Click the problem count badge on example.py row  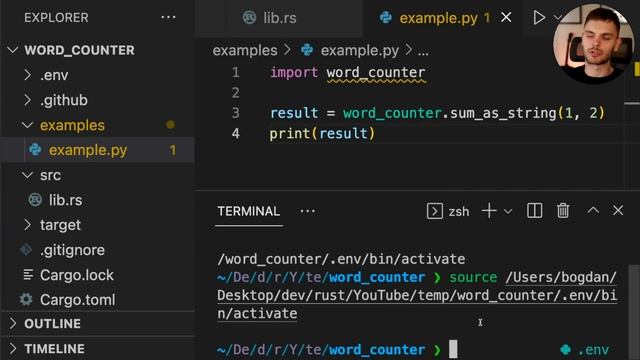click(173, 150)
